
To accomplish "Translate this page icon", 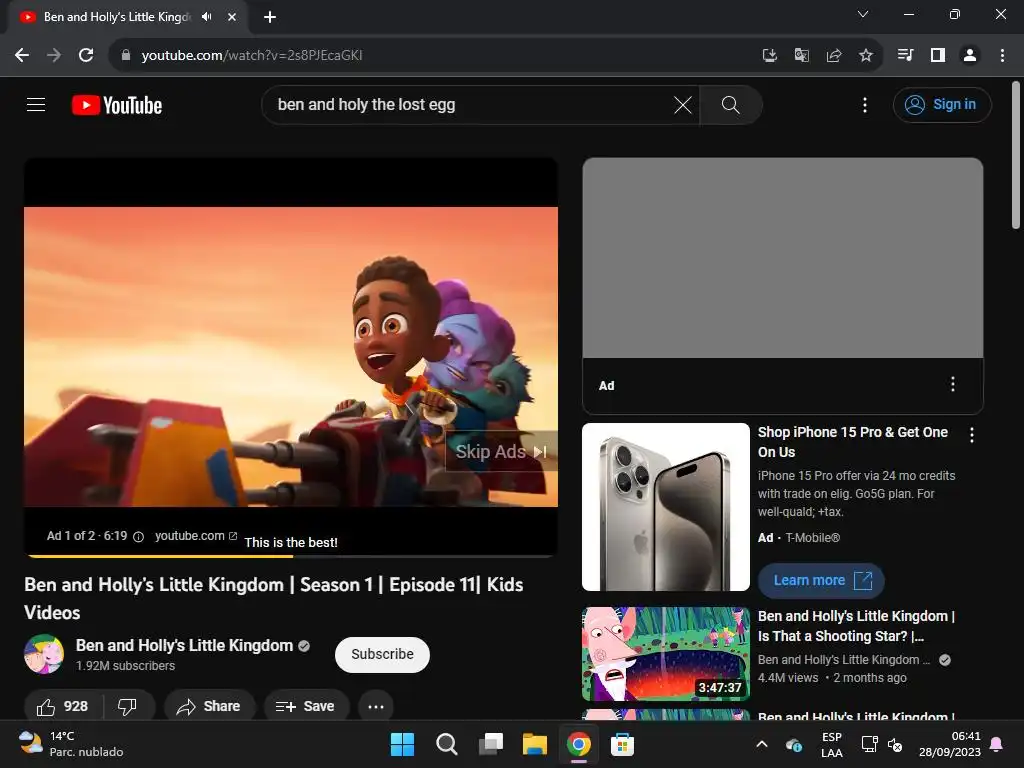I will [x=801, y=56].
